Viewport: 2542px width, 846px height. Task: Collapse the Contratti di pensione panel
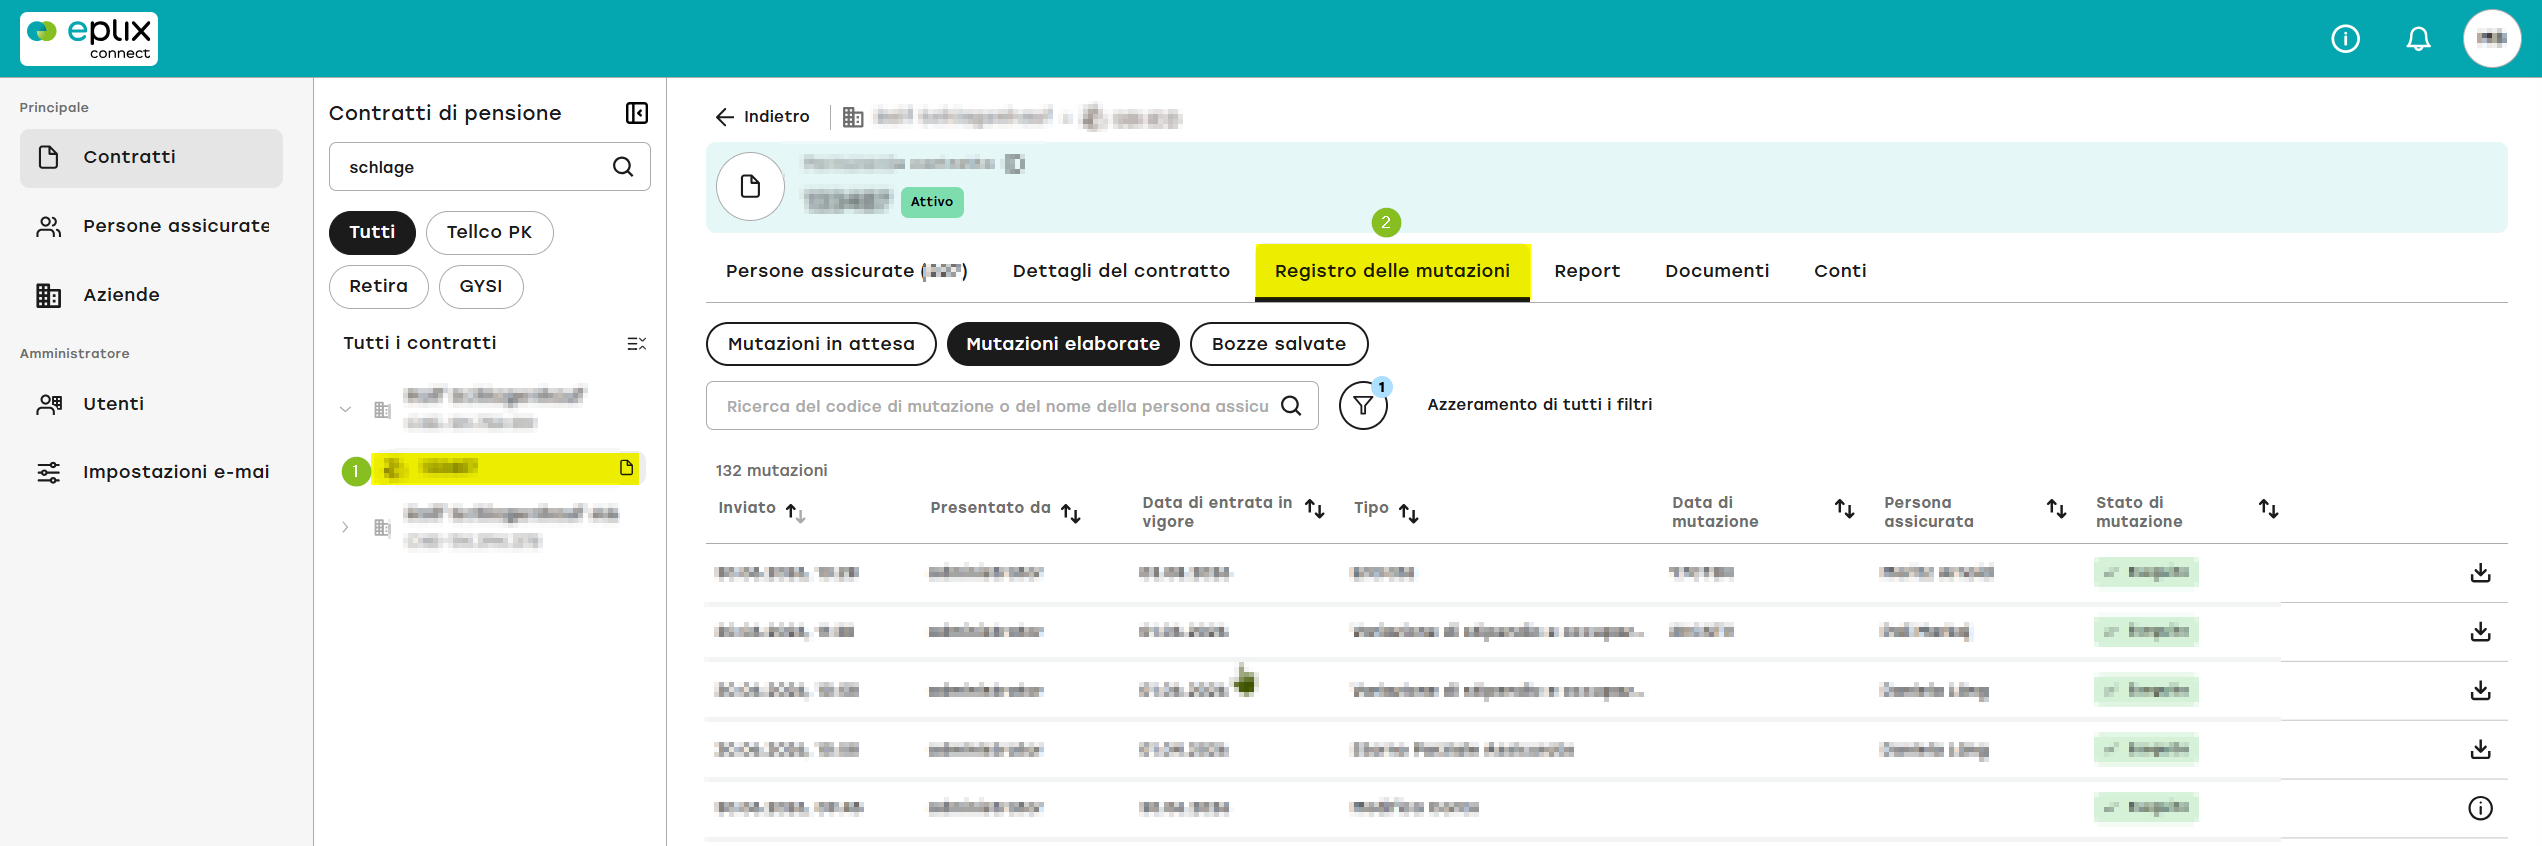click(637, 113)
